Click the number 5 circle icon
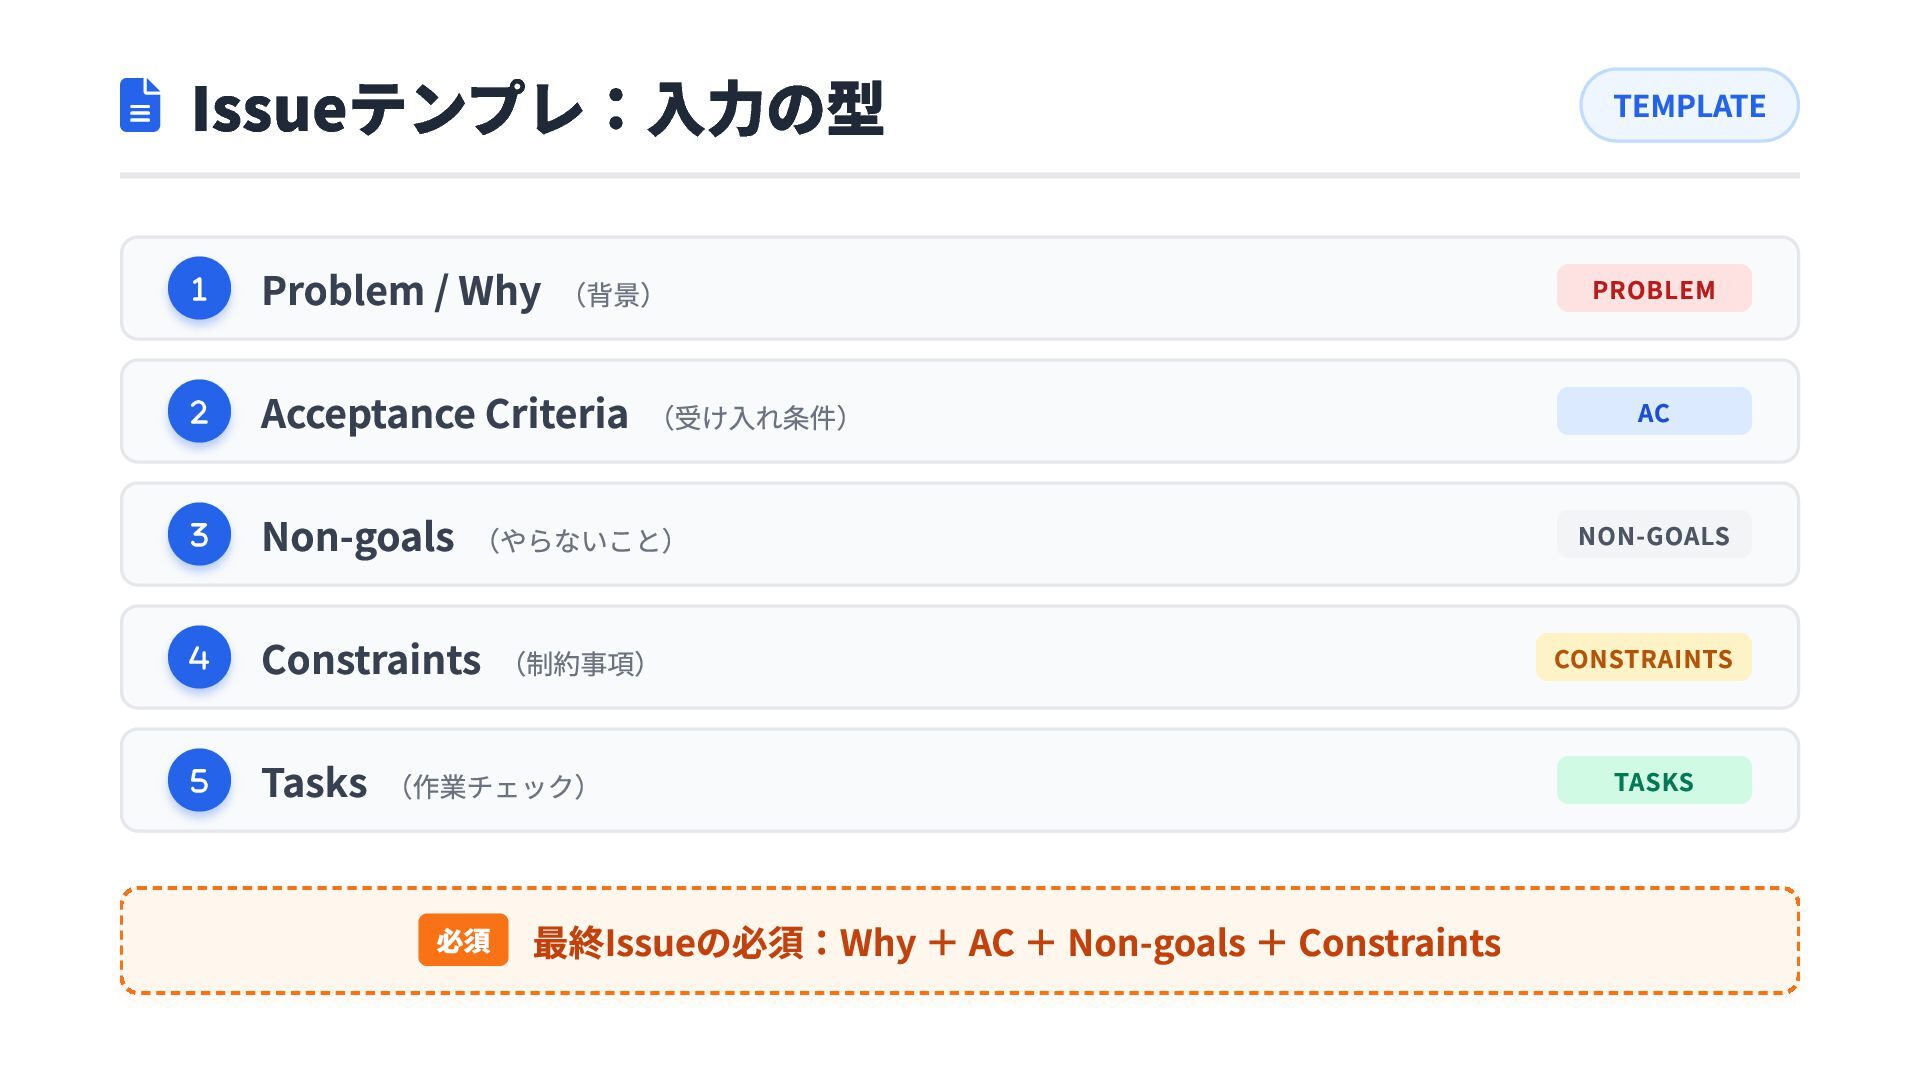Viewport: 1920px width, 1080px height. [x=199, y=781]
